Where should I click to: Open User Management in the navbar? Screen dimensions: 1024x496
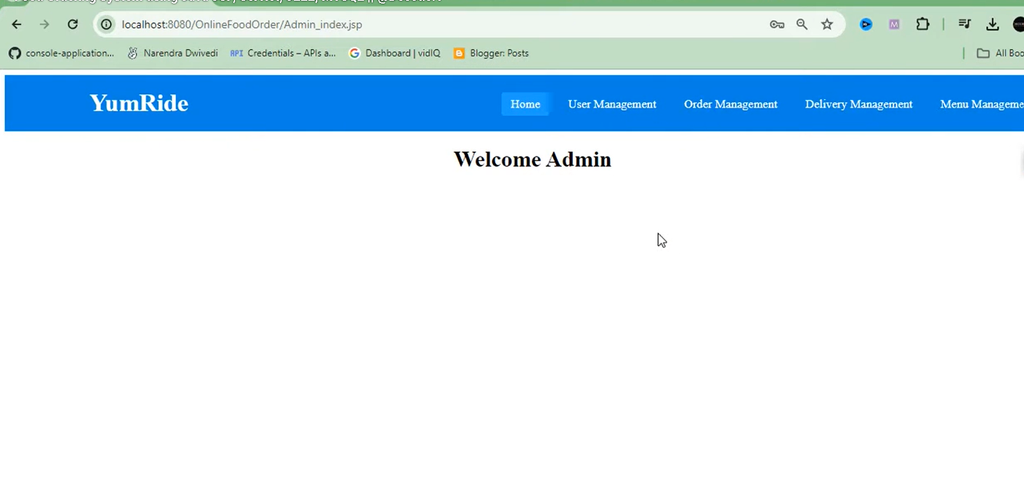[x=612, y=104]
